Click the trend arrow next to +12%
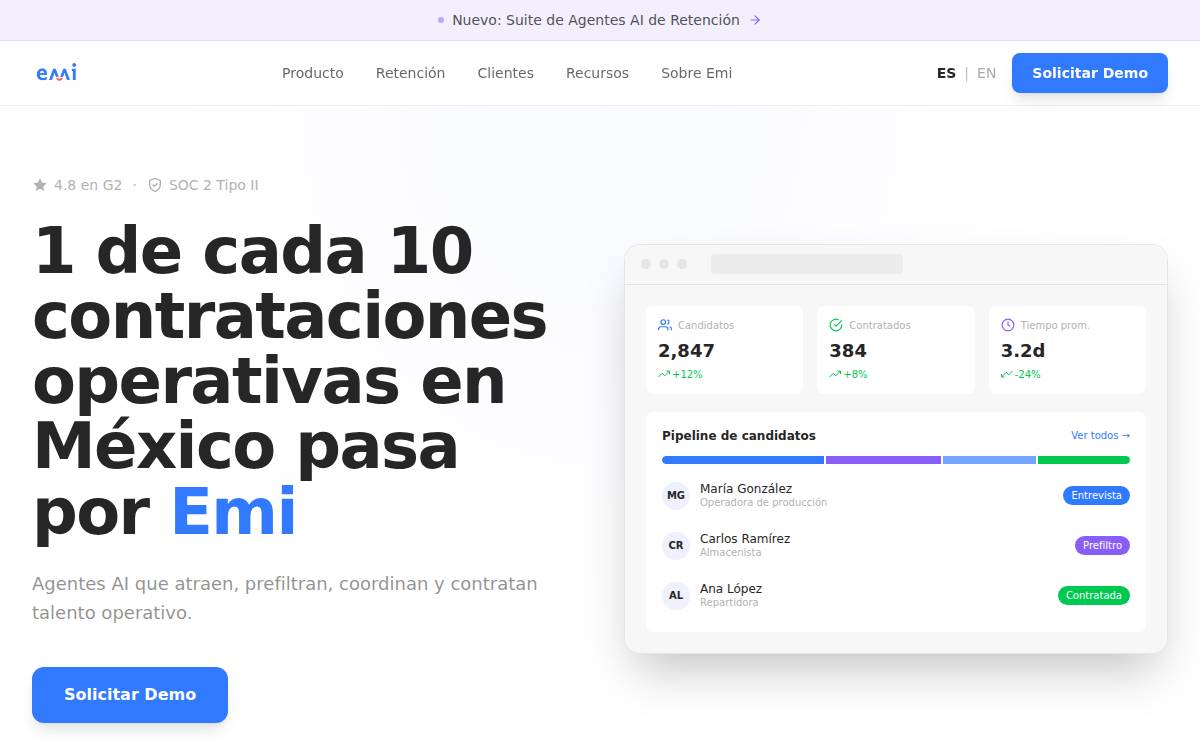 pos(664,374)
